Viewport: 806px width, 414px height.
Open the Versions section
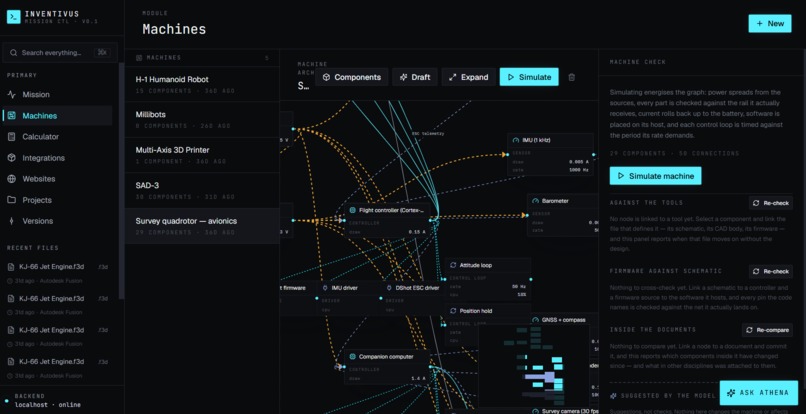click(57, 221)
